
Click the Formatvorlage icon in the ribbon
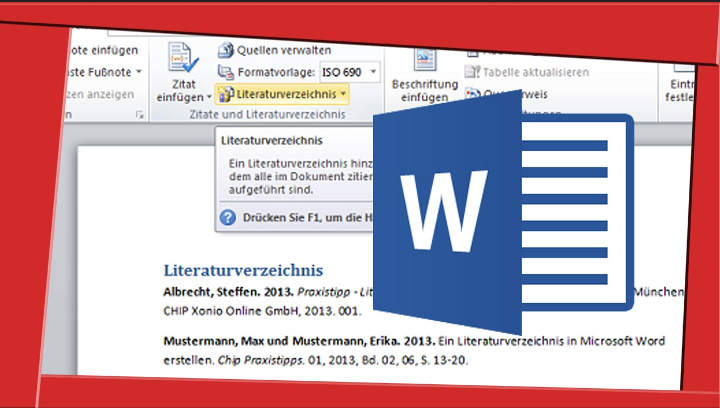(226, 72)
